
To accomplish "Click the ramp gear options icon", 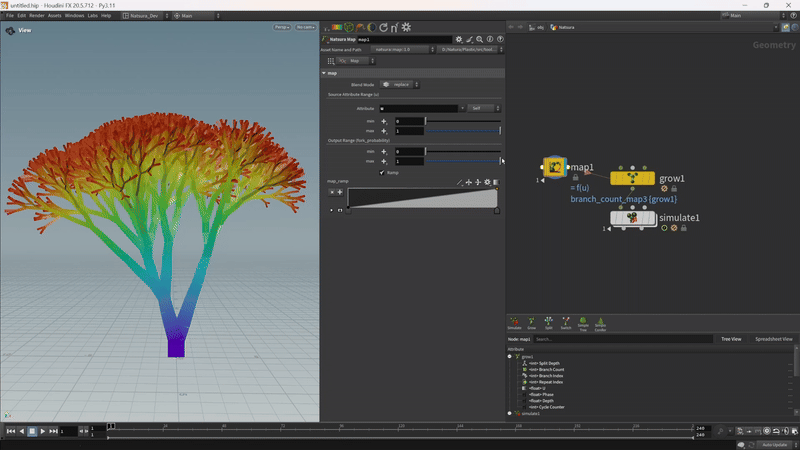I will pyautogui.click(x=487, y=182).
